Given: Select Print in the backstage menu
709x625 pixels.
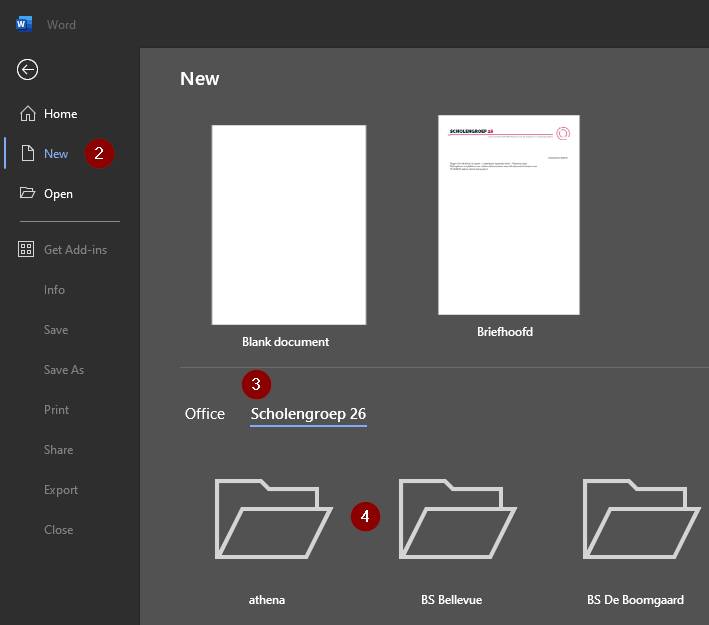Looking at the screenshot, I should pyautogui.click(x=57, y=410).
